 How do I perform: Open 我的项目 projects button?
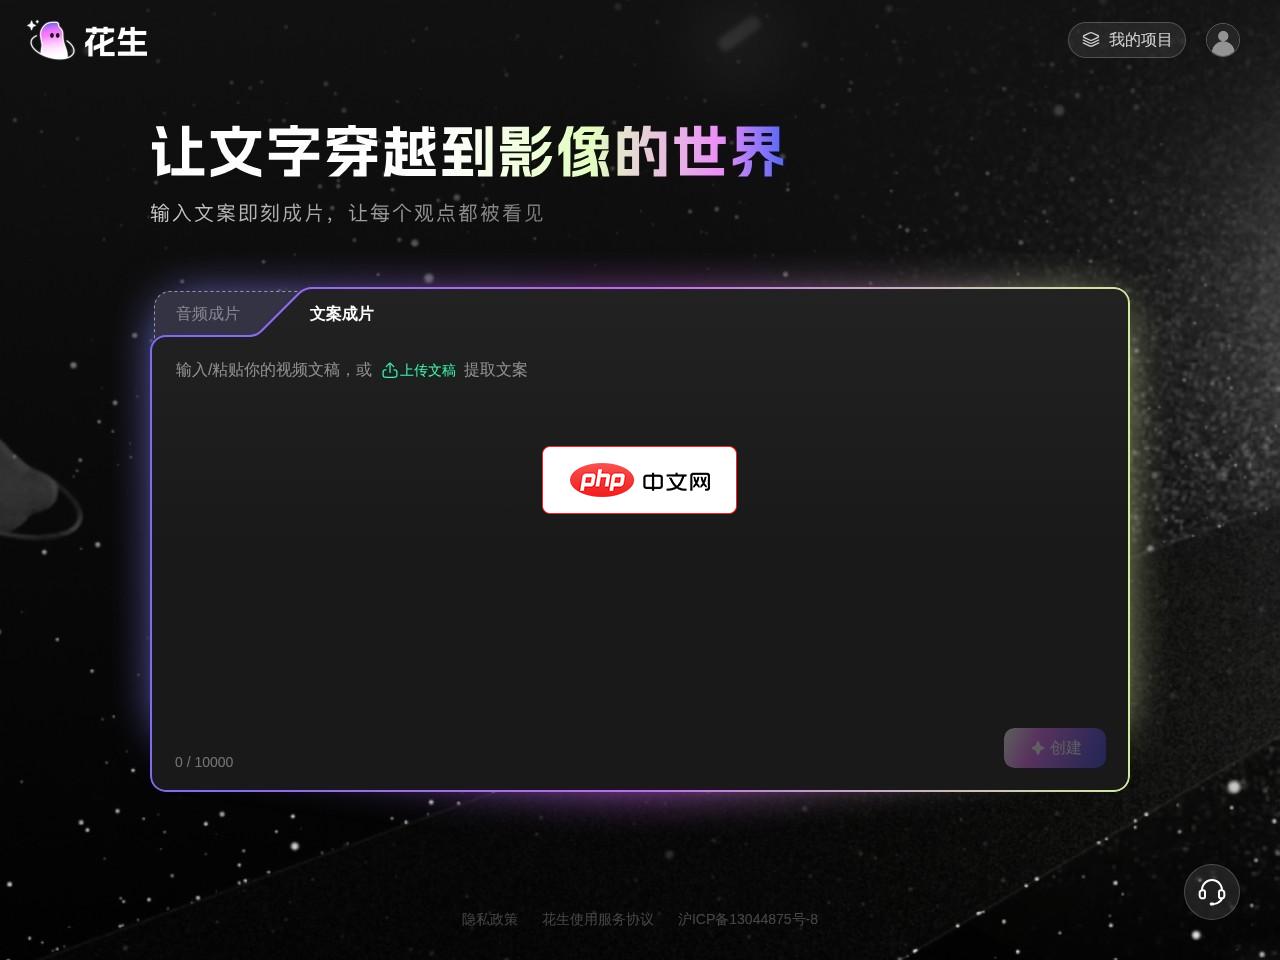(x=1127, y=40)
